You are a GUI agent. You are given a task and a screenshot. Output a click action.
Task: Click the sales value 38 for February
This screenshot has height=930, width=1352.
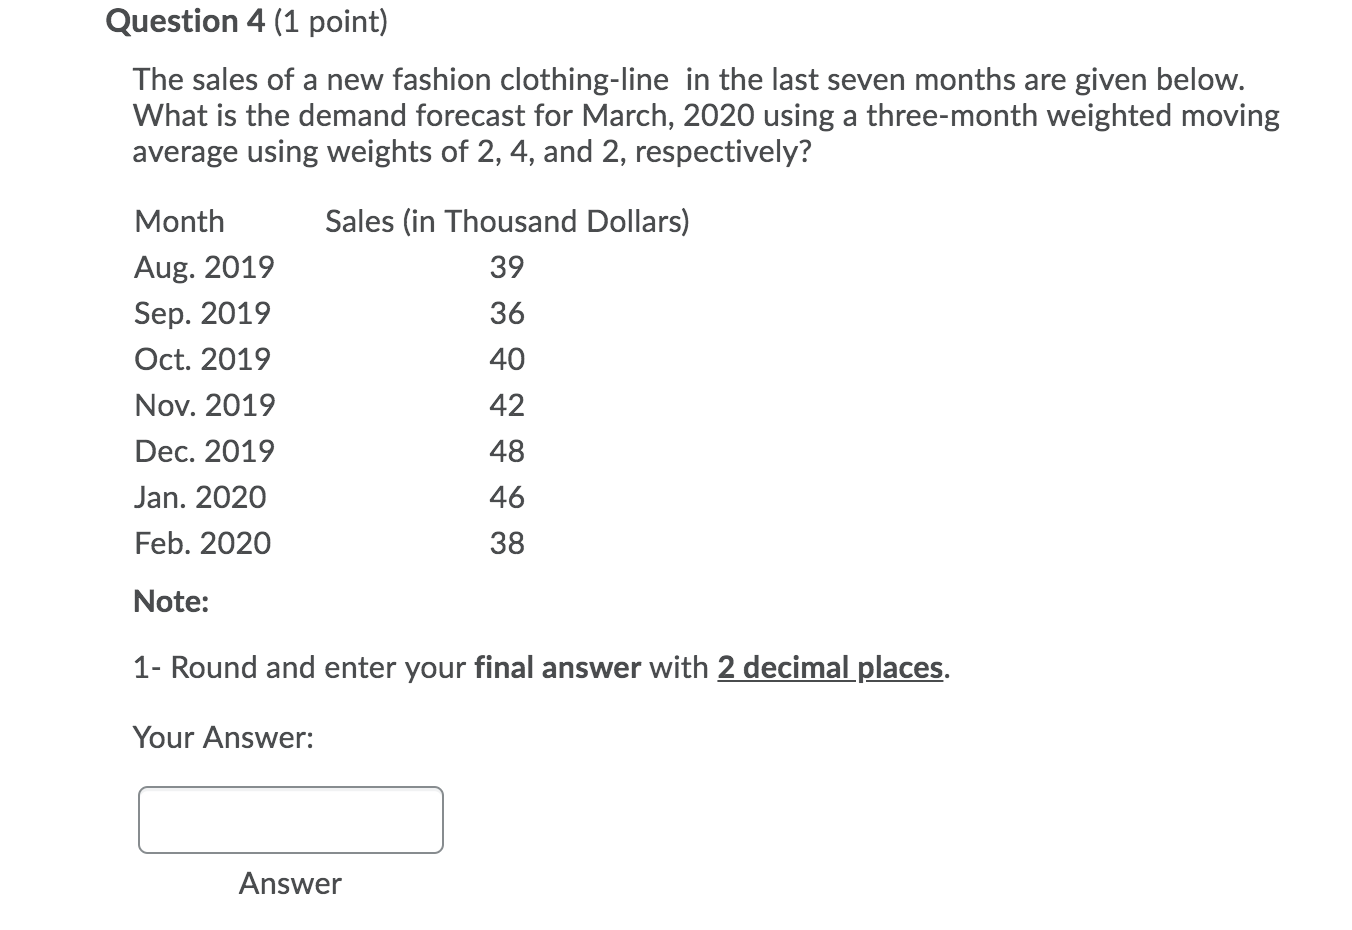[x=506, y=543]
